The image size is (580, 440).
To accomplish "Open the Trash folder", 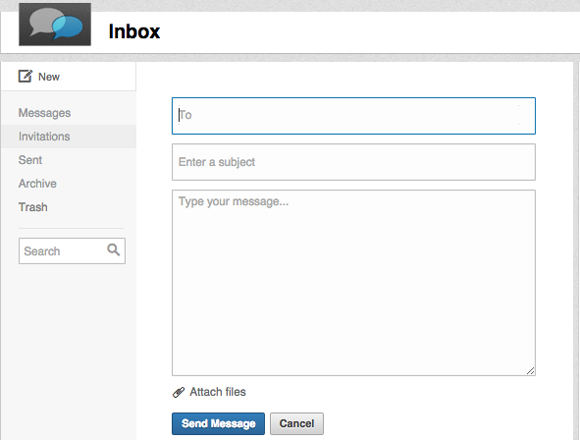I will [33, 207].
